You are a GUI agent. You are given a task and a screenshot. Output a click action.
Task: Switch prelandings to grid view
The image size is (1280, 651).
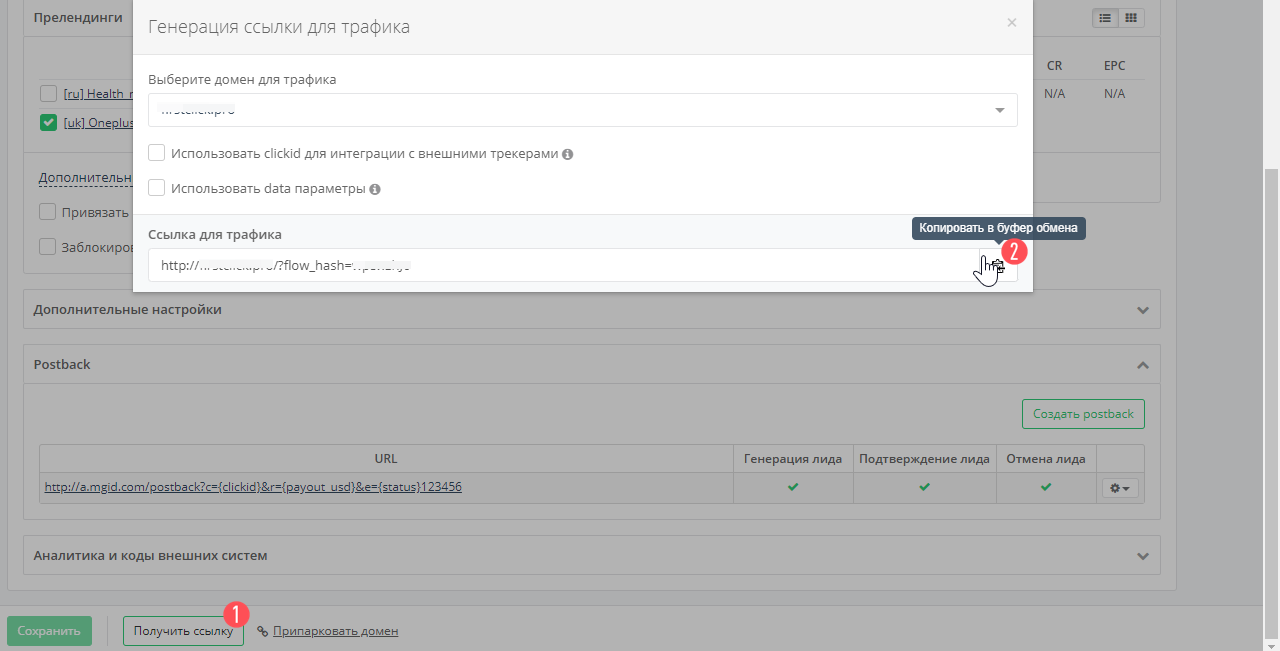pyautogui.click(x=1131, y=18)
